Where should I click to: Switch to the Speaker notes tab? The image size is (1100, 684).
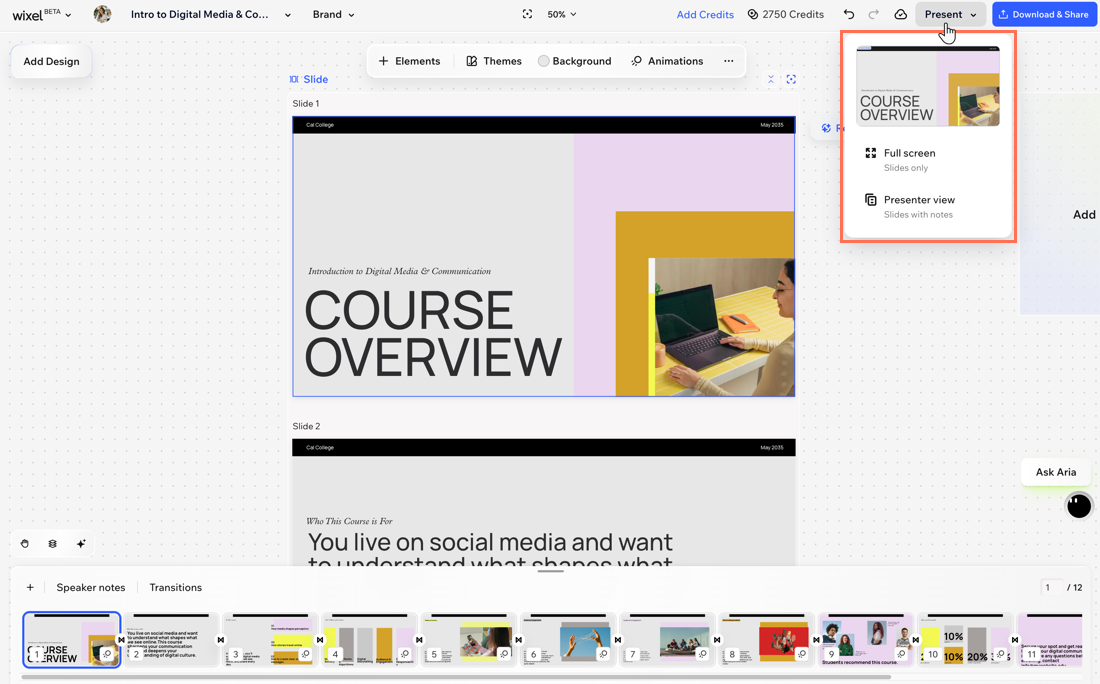pyautogui.click(x=91, y=587)
